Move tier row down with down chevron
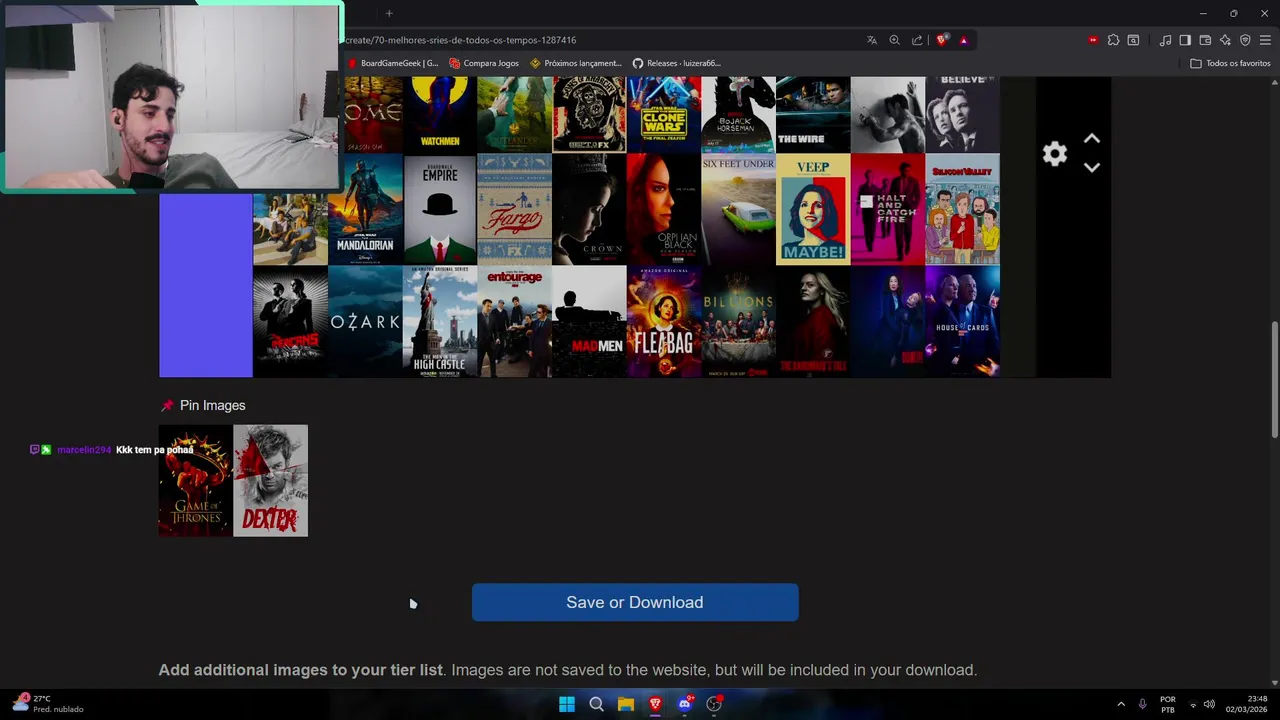The width and height of the screenshot is (1280, 720). (1092, 167)
